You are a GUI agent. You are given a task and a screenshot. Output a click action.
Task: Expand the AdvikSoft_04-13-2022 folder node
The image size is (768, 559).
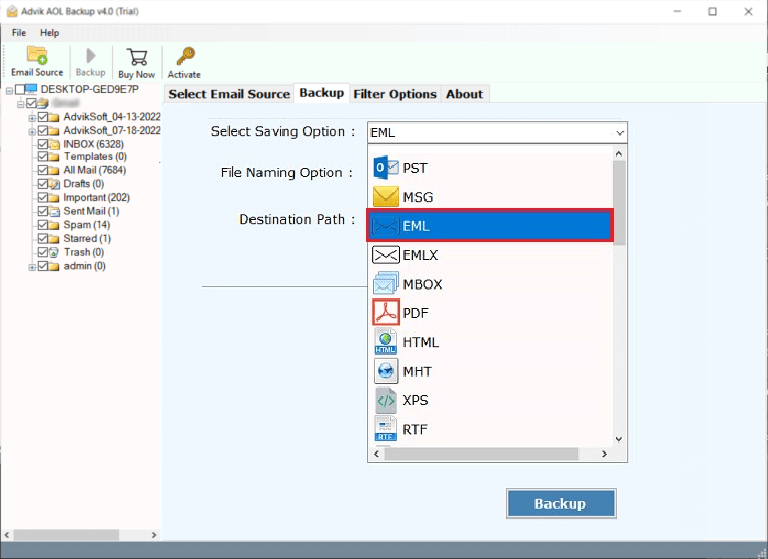[x=32, y=118]
